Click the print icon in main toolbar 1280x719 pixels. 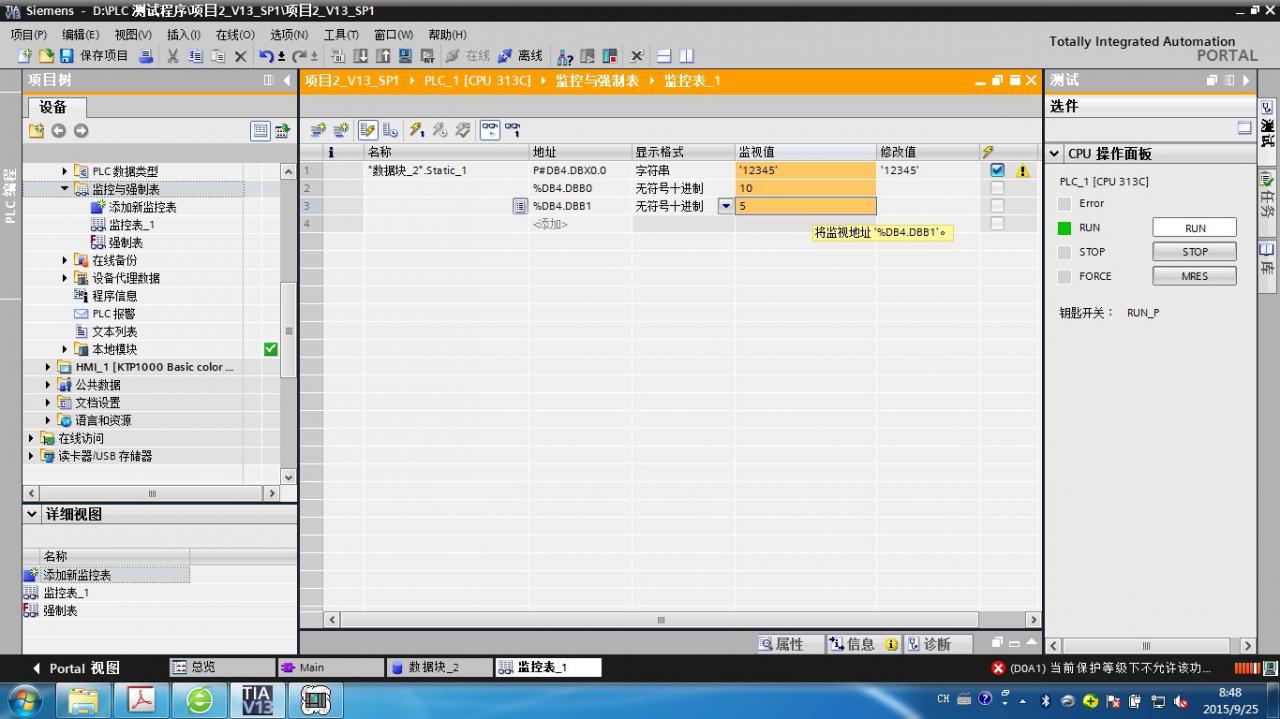pyautogui.click(x=146, y=56)
